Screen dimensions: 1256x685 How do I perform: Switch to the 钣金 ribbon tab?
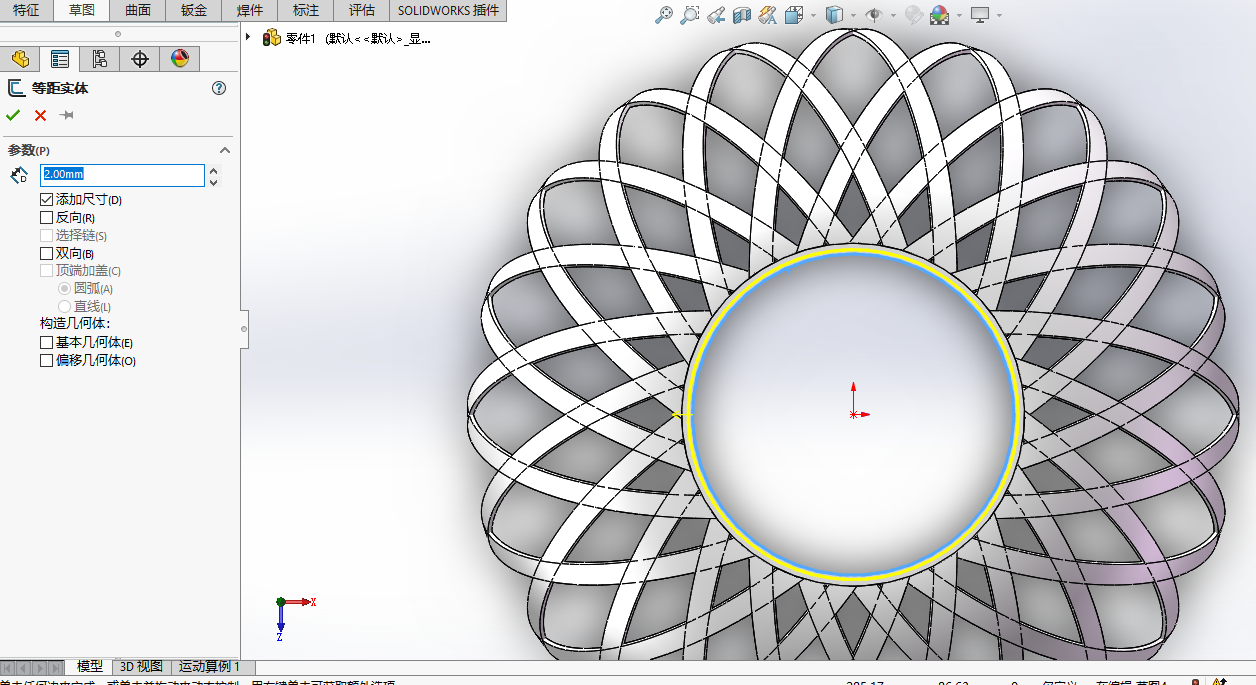(x=194, y=10)
